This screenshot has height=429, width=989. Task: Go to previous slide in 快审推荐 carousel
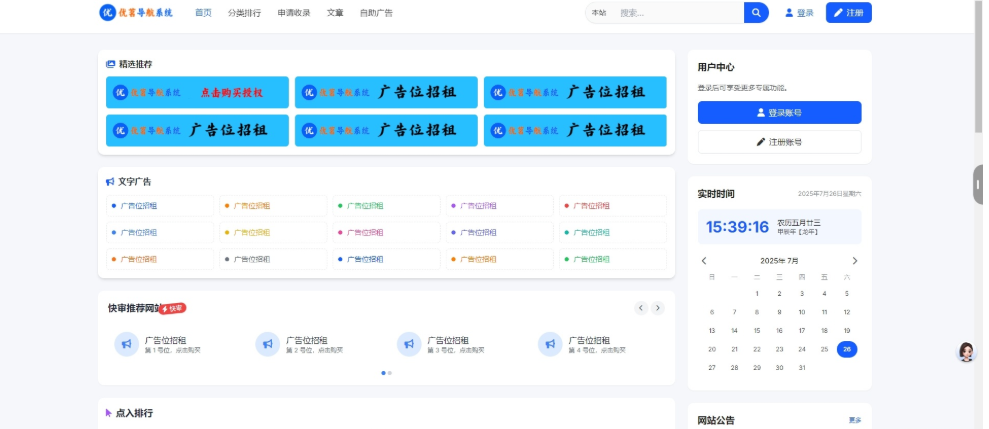pyautogui.click(x=641, y=308)
